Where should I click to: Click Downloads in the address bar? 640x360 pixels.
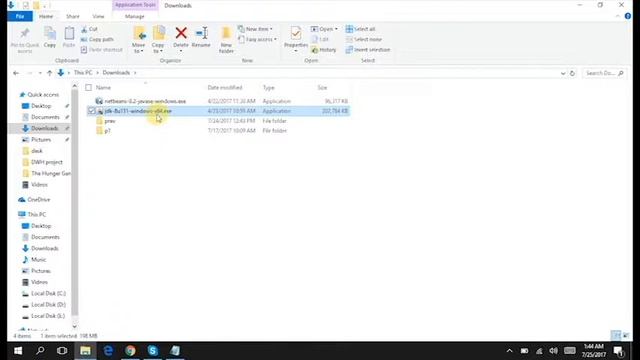[116, 73]
